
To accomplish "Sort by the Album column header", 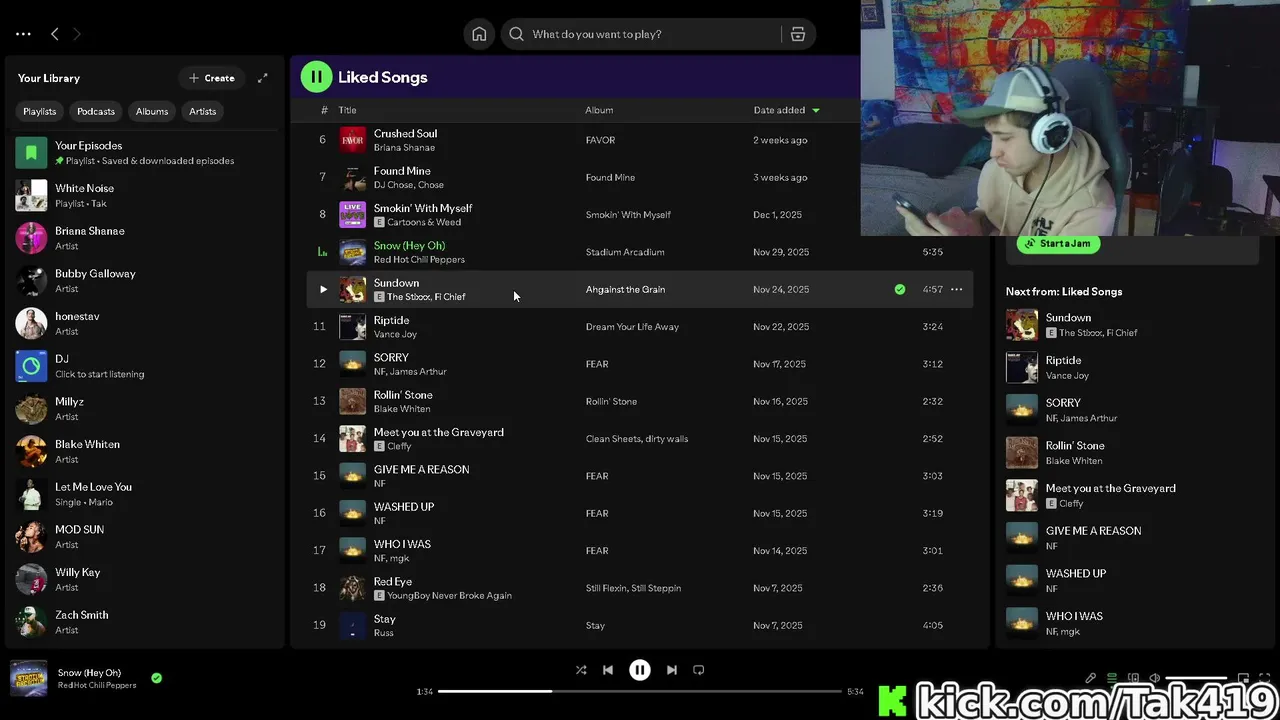I will point(599,110).
